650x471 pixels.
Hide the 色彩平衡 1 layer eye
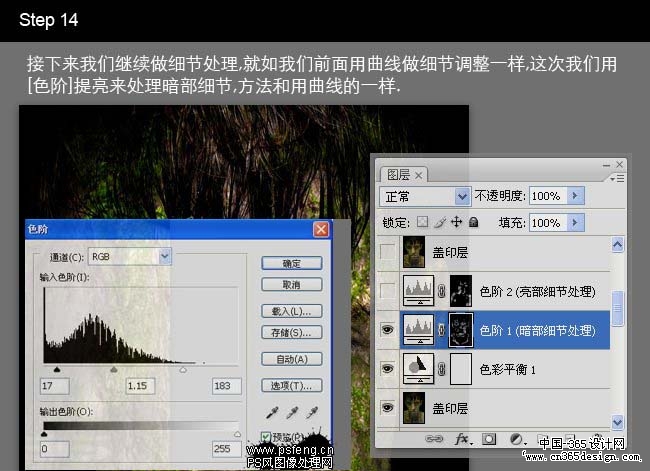tap(388, 369)
